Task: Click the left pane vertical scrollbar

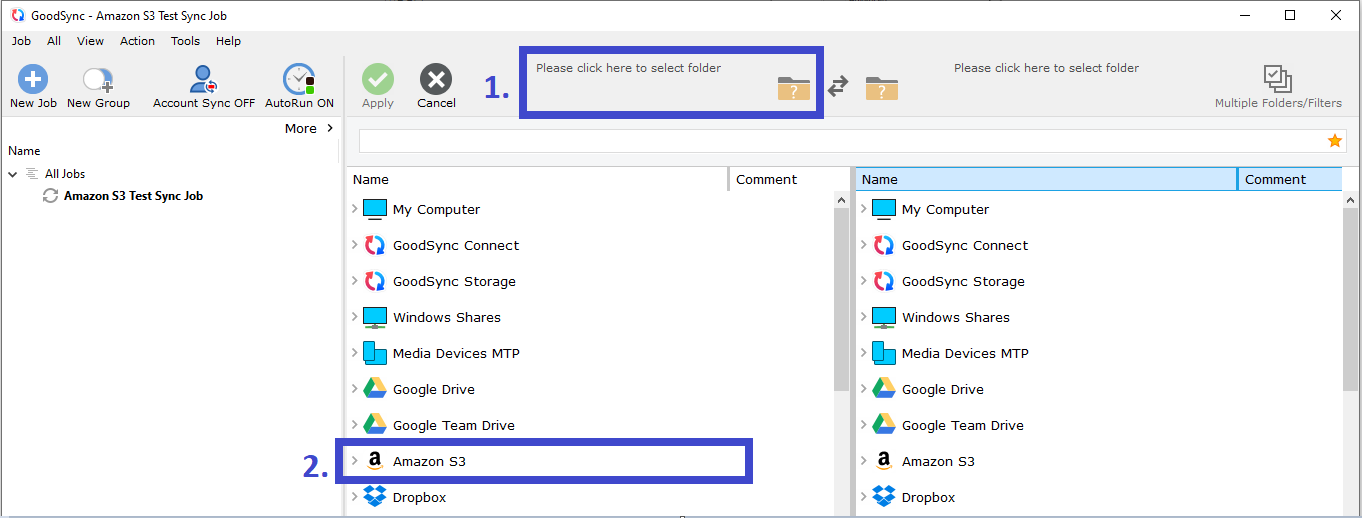Action: point(841,300)
